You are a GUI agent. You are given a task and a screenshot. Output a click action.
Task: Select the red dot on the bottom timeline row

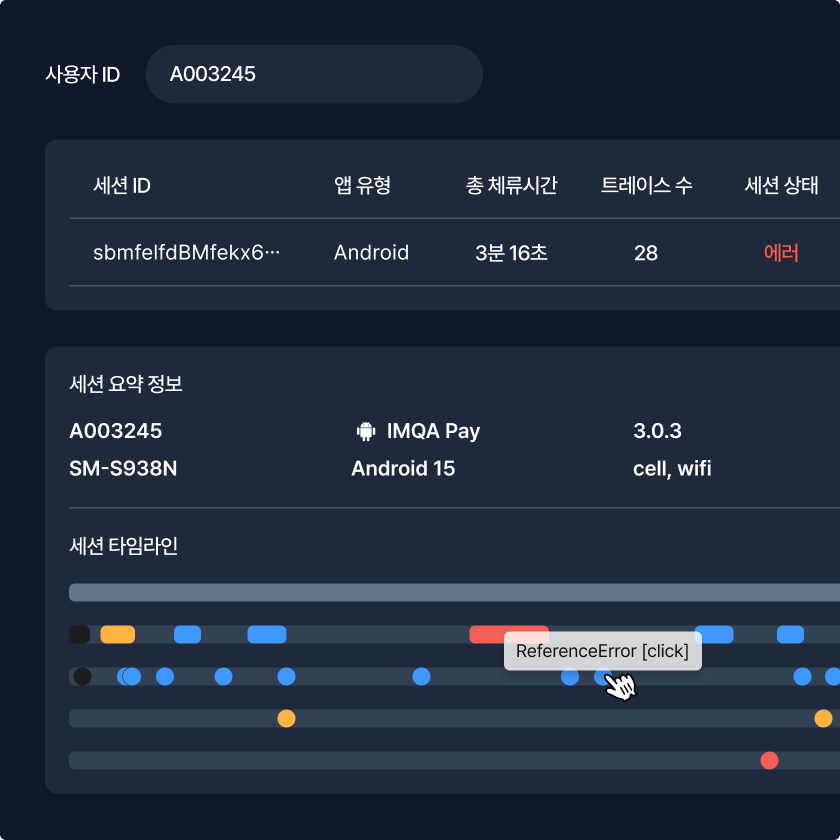pos(768,761)
